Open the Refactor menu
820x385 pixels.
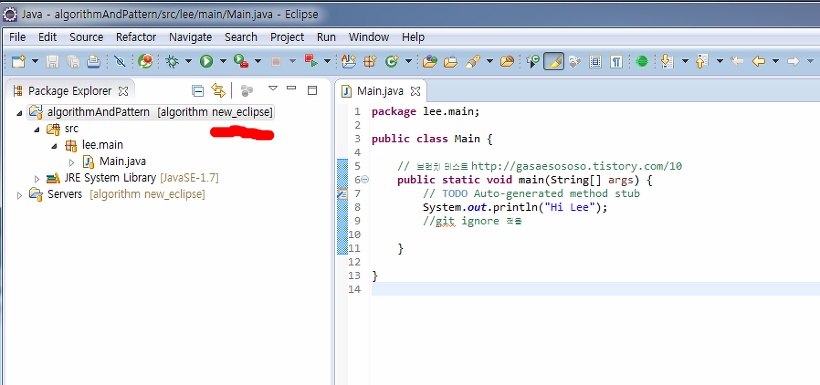click(x=136, y=37)
